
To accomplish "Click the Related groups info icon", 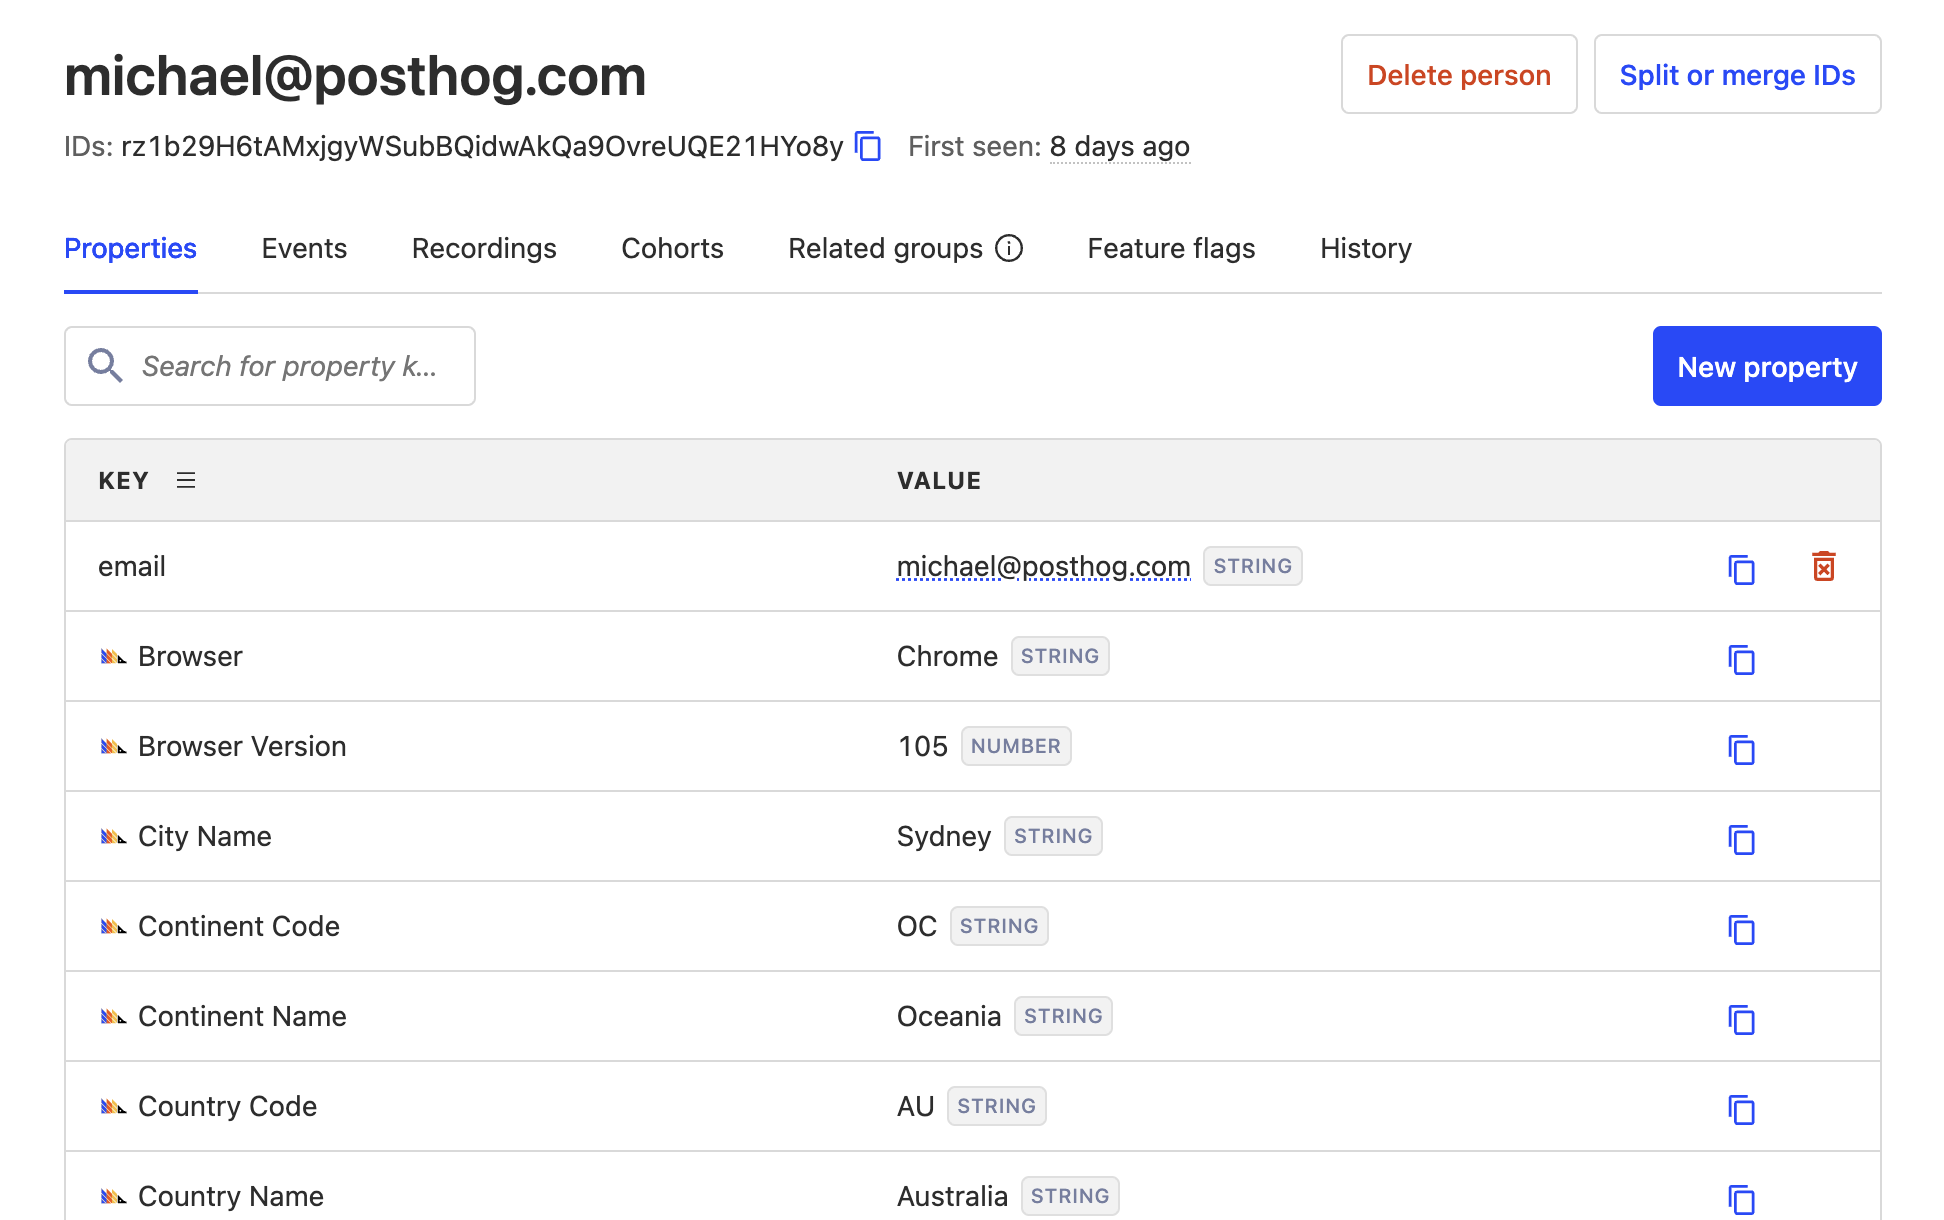I will point(1009,248).
